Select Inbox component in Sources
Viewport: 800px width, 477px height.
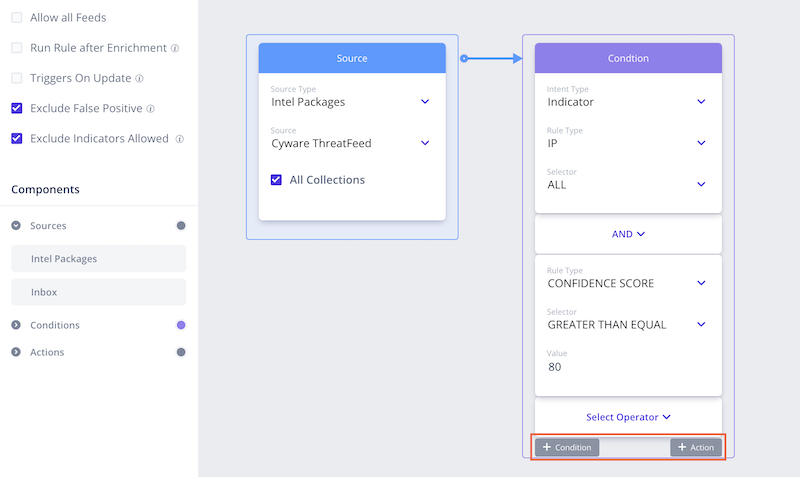coord(98,292)
